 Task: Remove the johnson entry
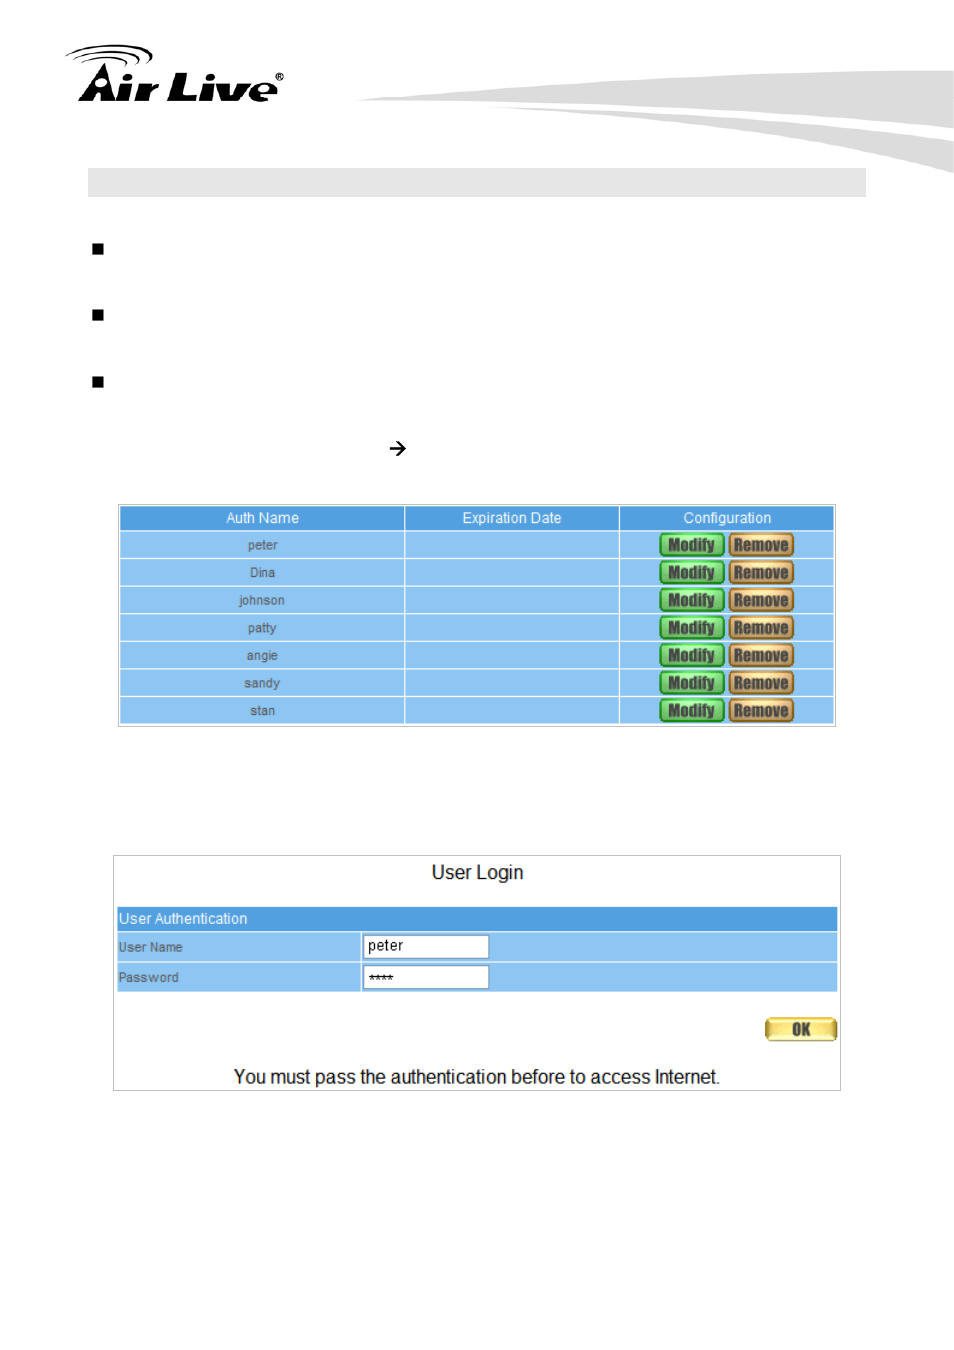tap(761, 600)
